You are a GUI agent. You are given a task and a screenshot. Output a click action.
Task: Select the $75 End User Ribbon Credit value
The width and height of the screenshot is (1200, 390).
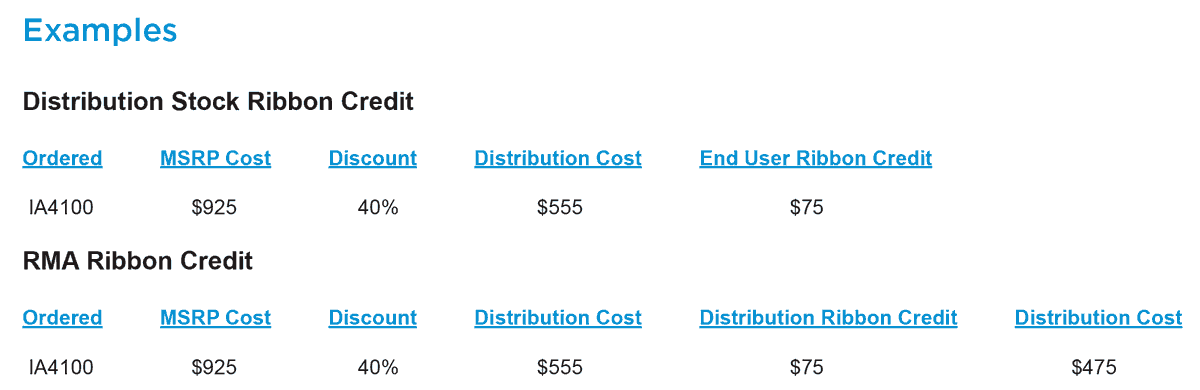(x=806, y=208)
